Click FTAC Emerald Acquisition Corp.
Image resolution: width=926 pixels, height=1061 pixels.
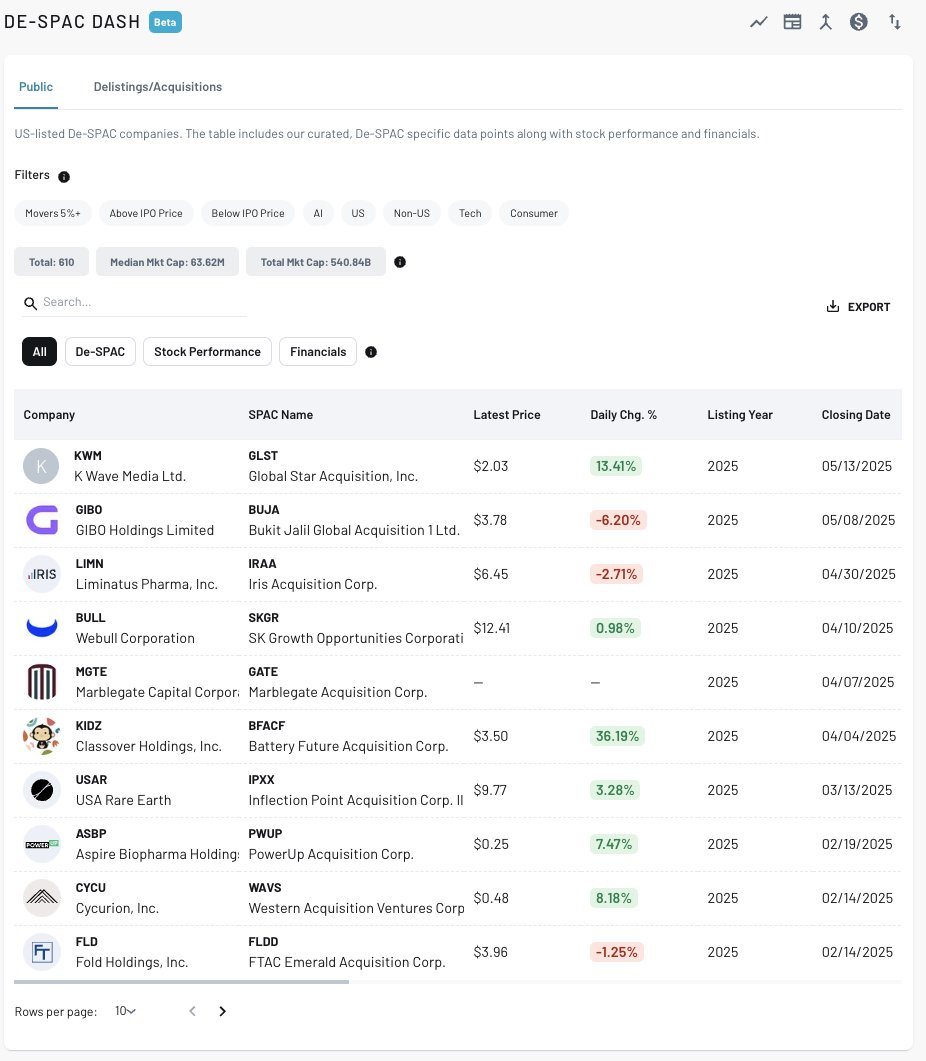(347, 962)
